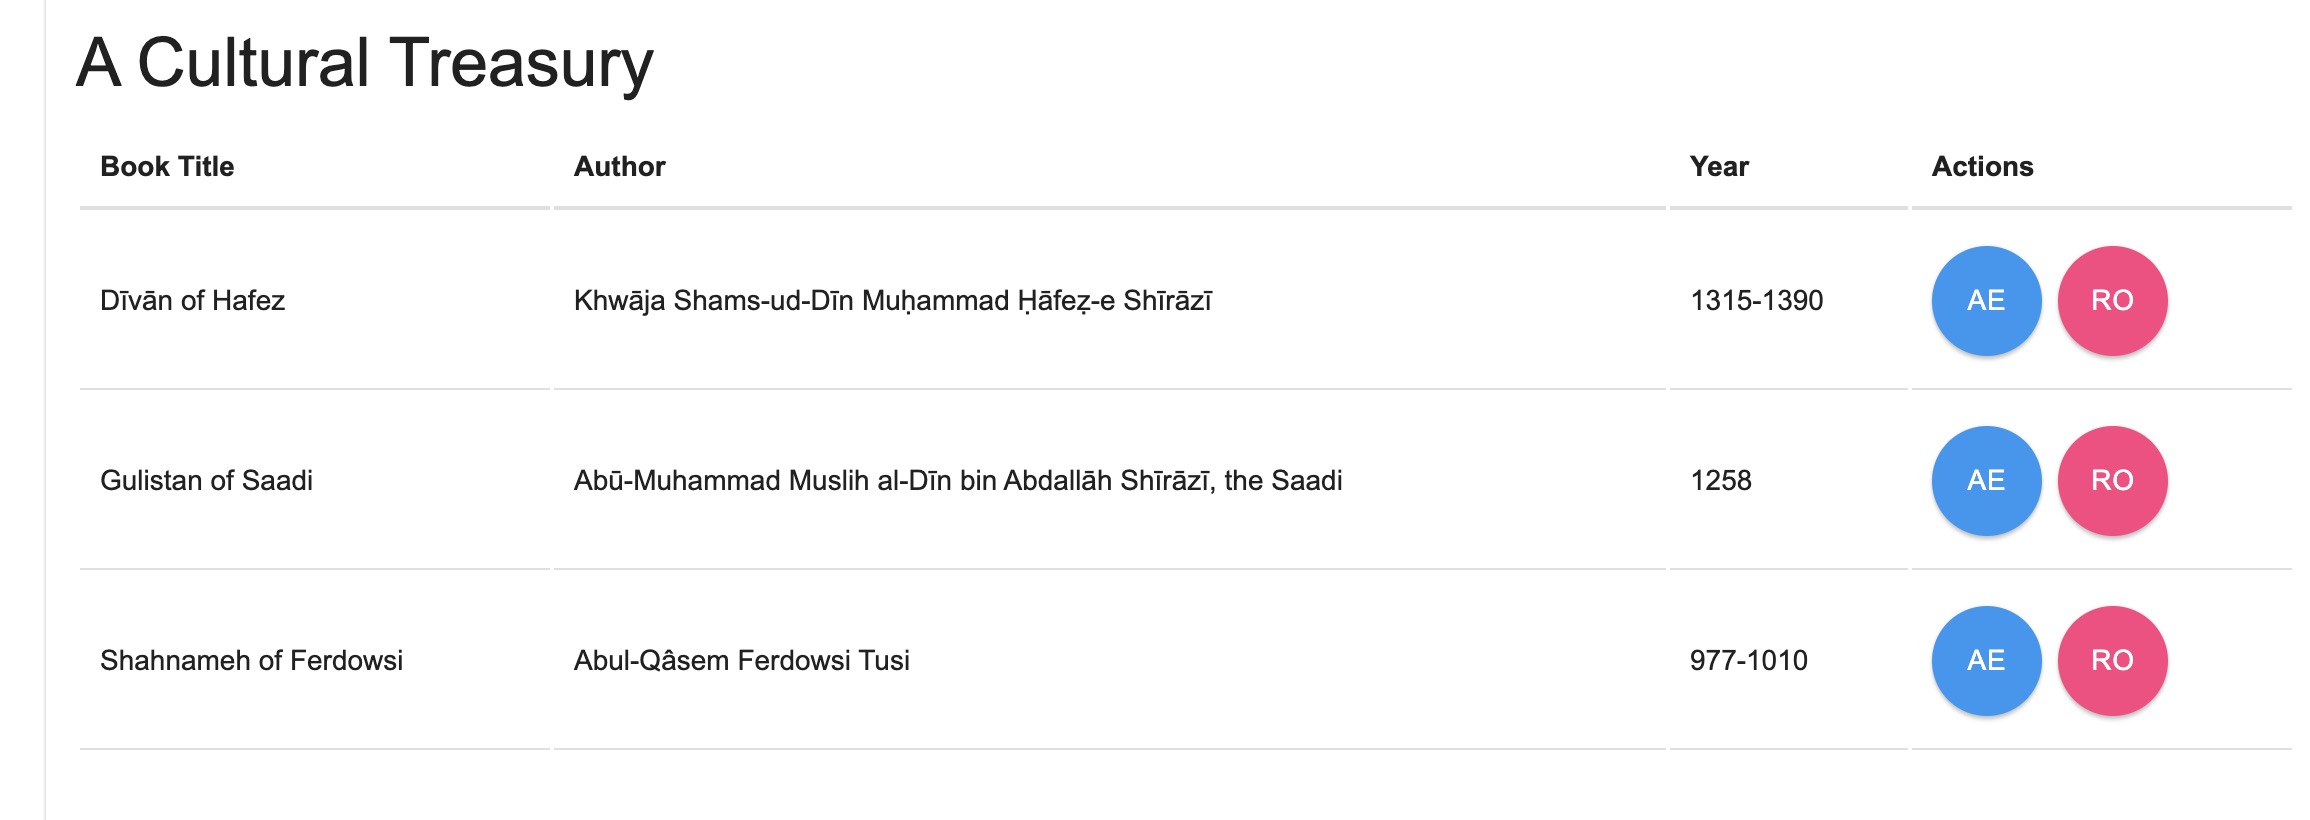Screen dimensions: 2310x820
Task: Click the Actions column header
Action: pos(1982,166)
